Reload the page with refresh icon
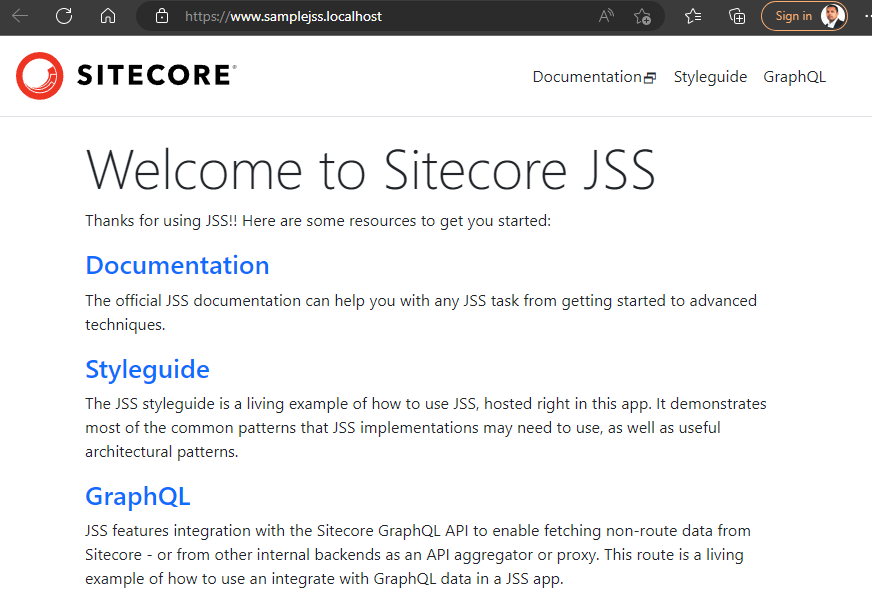The image size is (872, 600). coord(64,16)
